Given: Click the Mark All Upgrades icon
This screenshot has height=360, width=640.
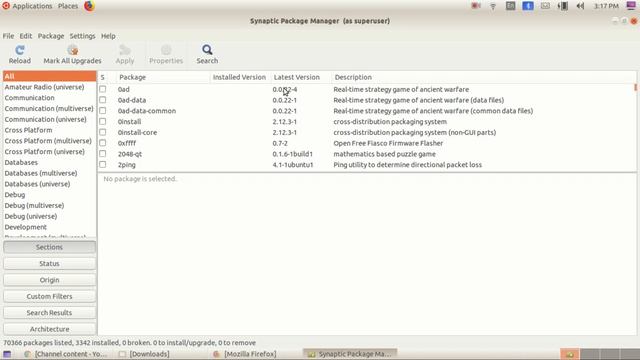Looking at the screenshot, I should (x=73, y=50).
